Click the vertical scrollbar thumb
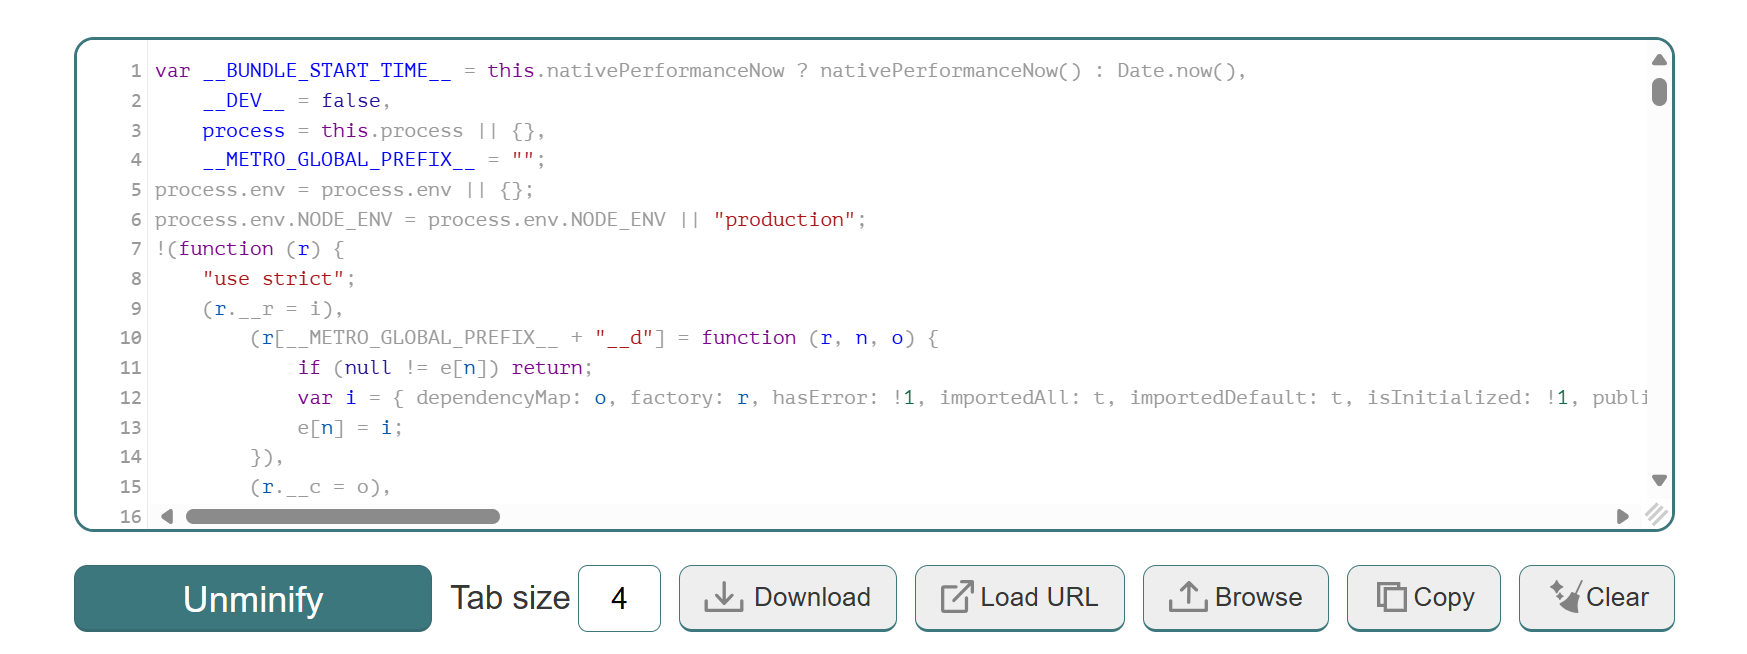Image resolution: width=1747 pixels, height=654 pixels. point(1659,92)
